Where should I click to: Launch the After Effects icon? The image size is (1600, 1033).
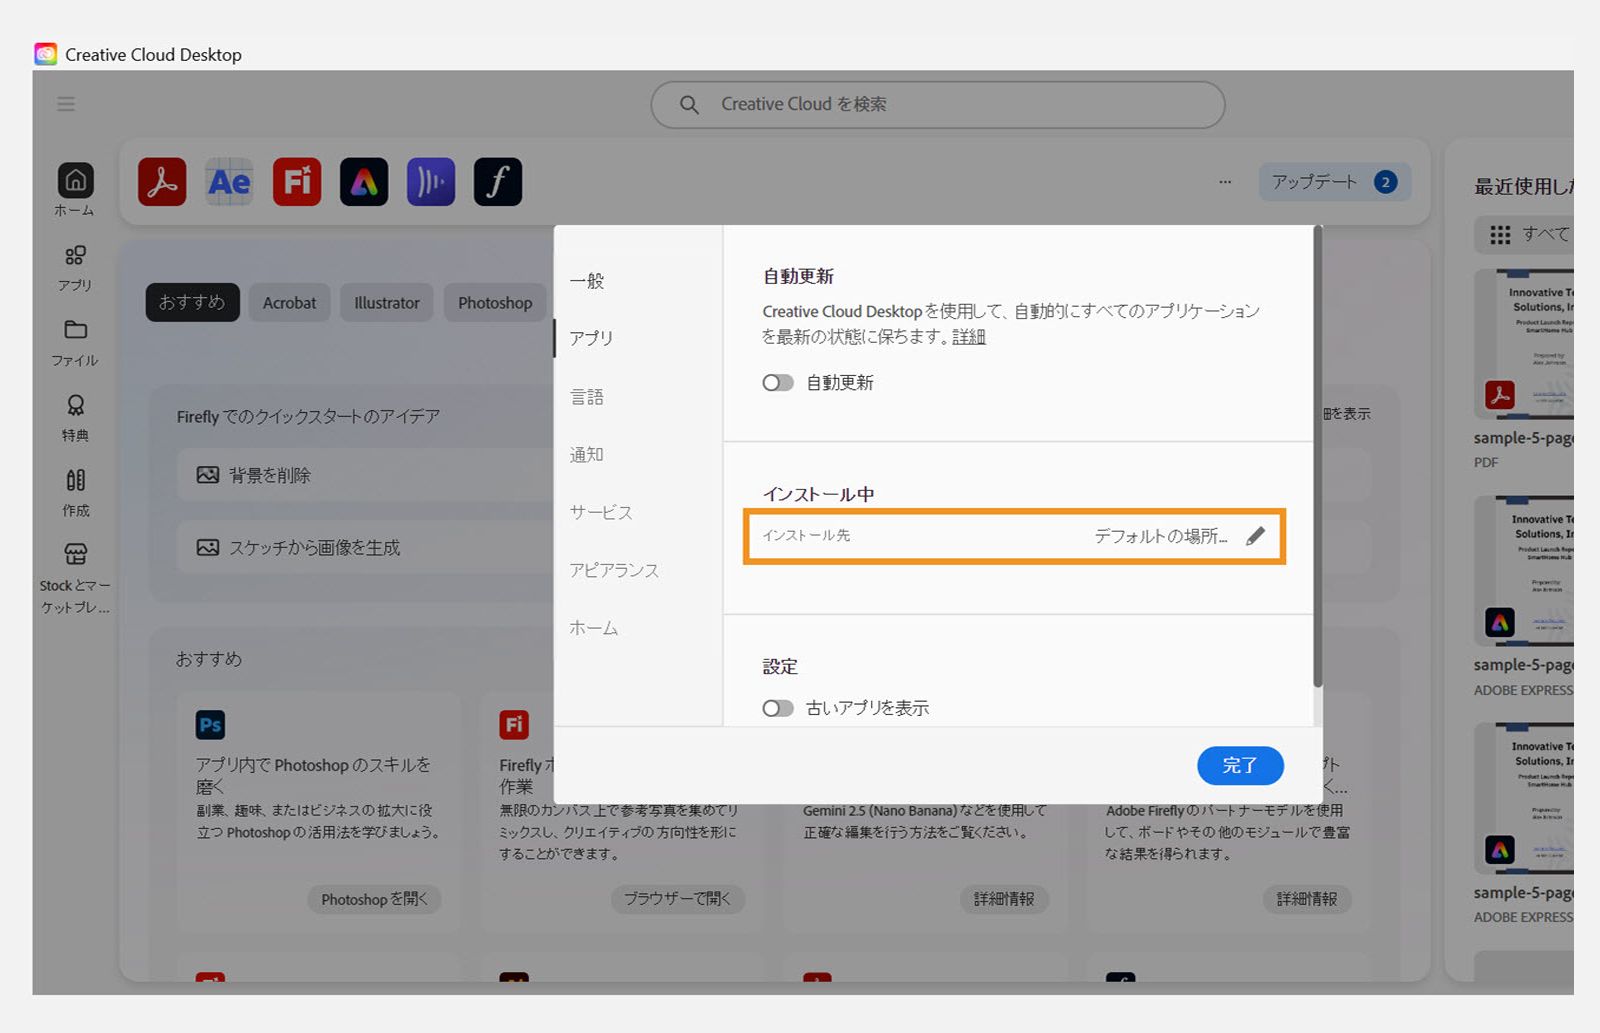[x=229, y=182]
